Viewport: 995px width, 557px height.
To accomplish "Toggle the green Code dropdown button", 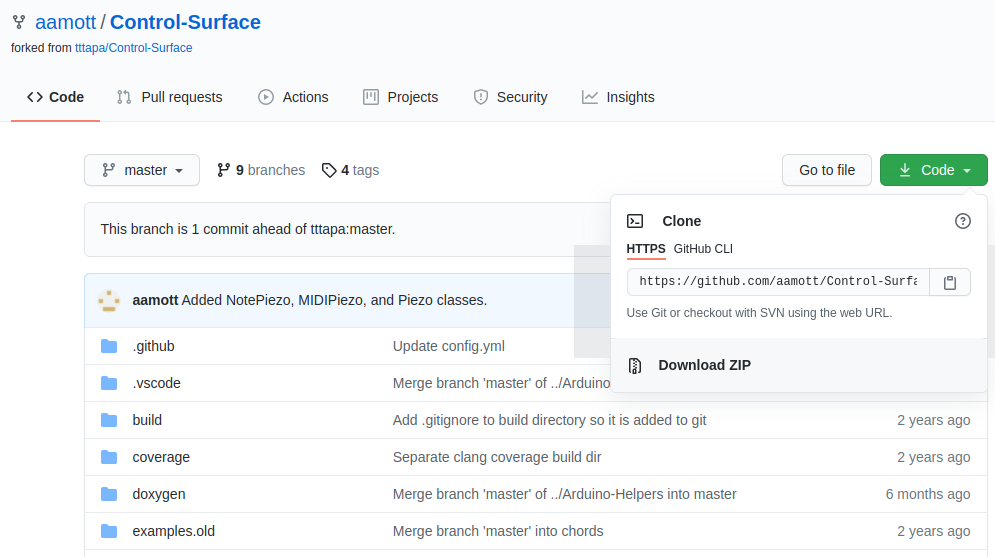I will coord(933,170).
